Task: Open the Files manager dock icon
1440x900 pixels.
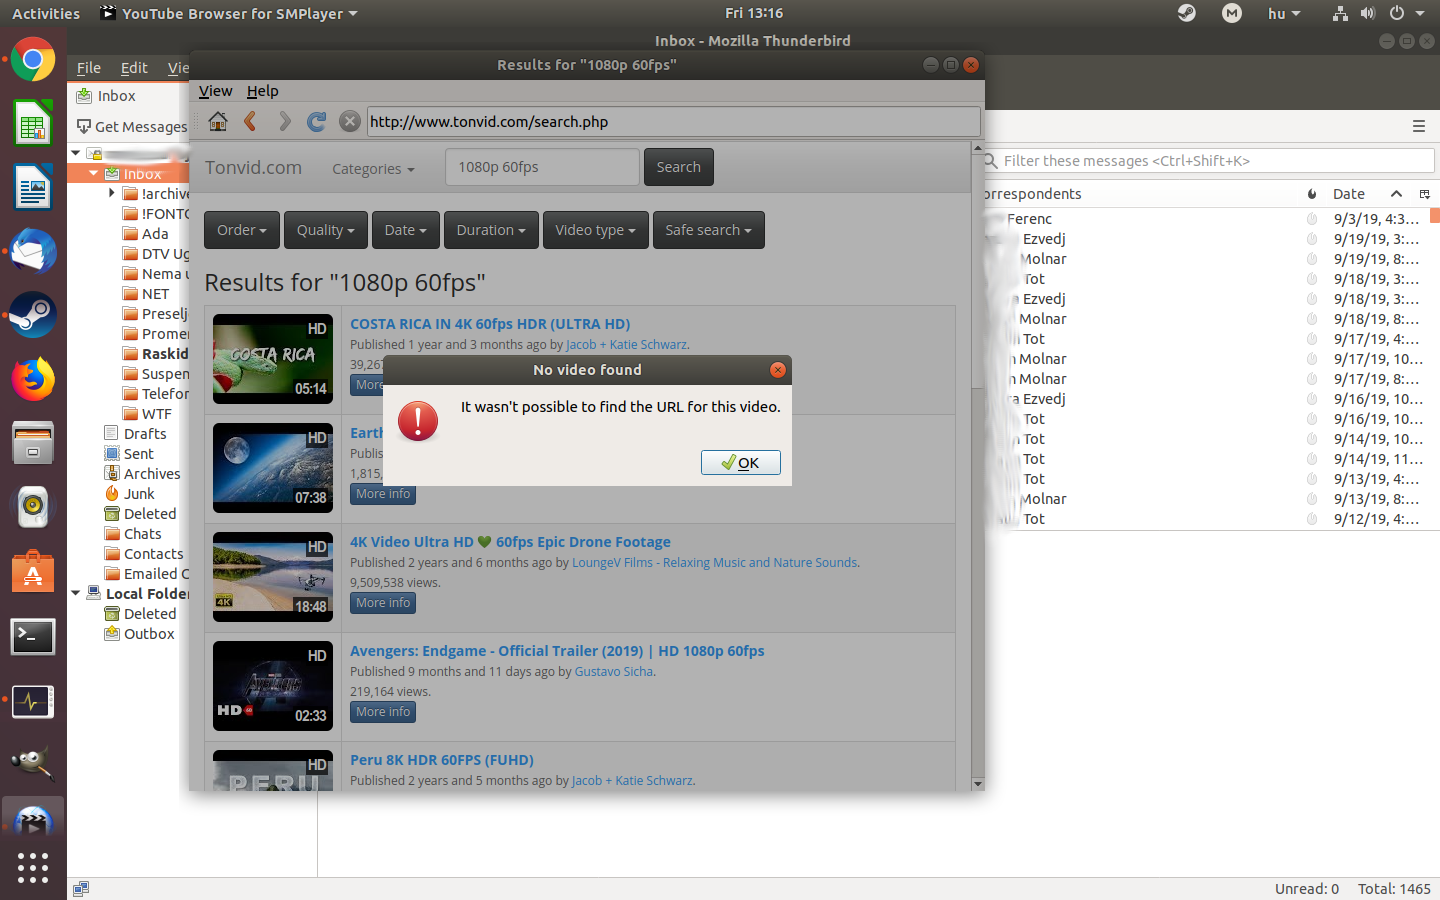Action: (x=33, y=443)
